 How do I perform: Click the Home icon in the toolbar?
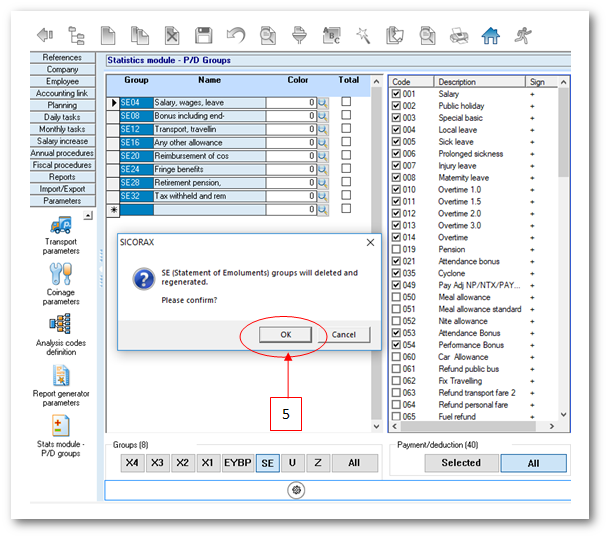[x=490, y=35]
